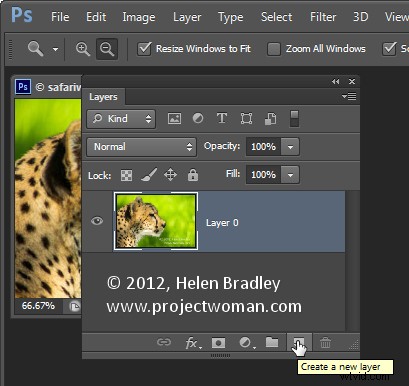Click the panel resize grip at corner
The image size is (409, 386).
[354, 345]
